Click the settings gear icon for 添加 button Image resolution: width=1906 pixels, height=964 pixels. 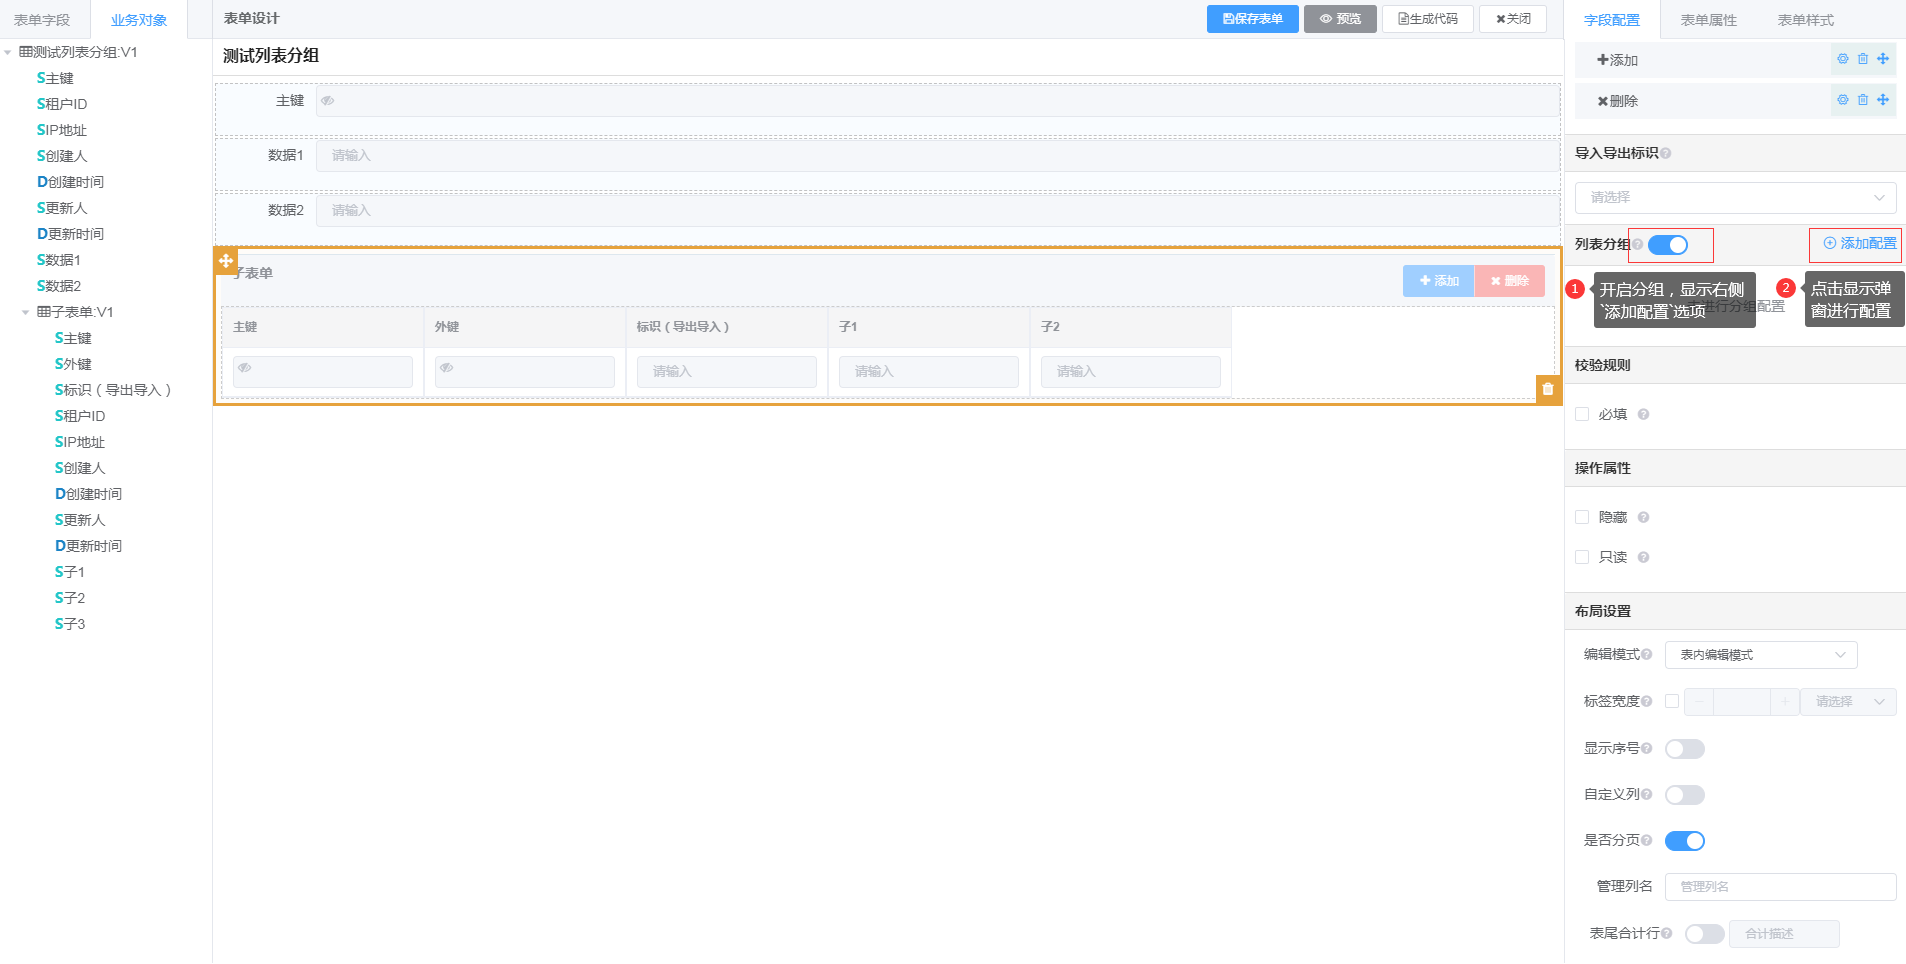(1842, 59)
